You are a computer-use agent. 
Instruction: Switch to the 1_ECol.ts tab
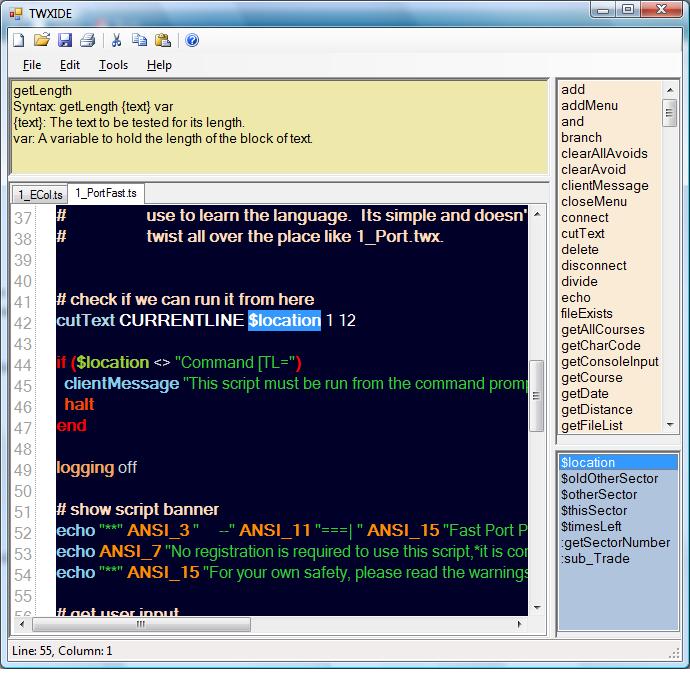pos(39,193)
